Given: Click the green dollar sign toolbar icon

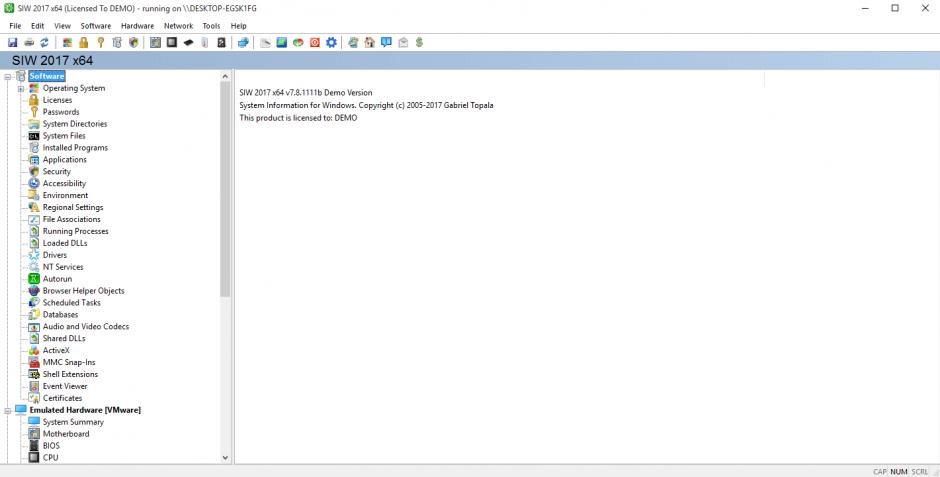Looking at the screenshot, I should [419, 43].
